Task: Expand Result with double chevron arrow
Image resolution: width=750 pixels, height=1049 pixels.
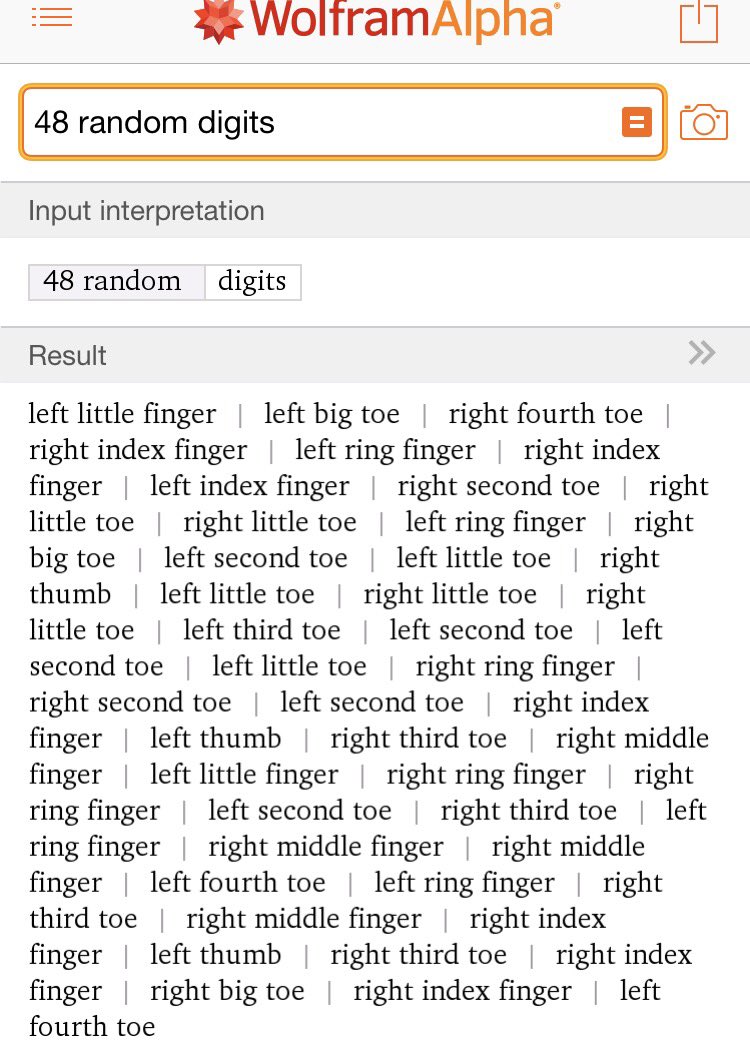Action: 702,353
